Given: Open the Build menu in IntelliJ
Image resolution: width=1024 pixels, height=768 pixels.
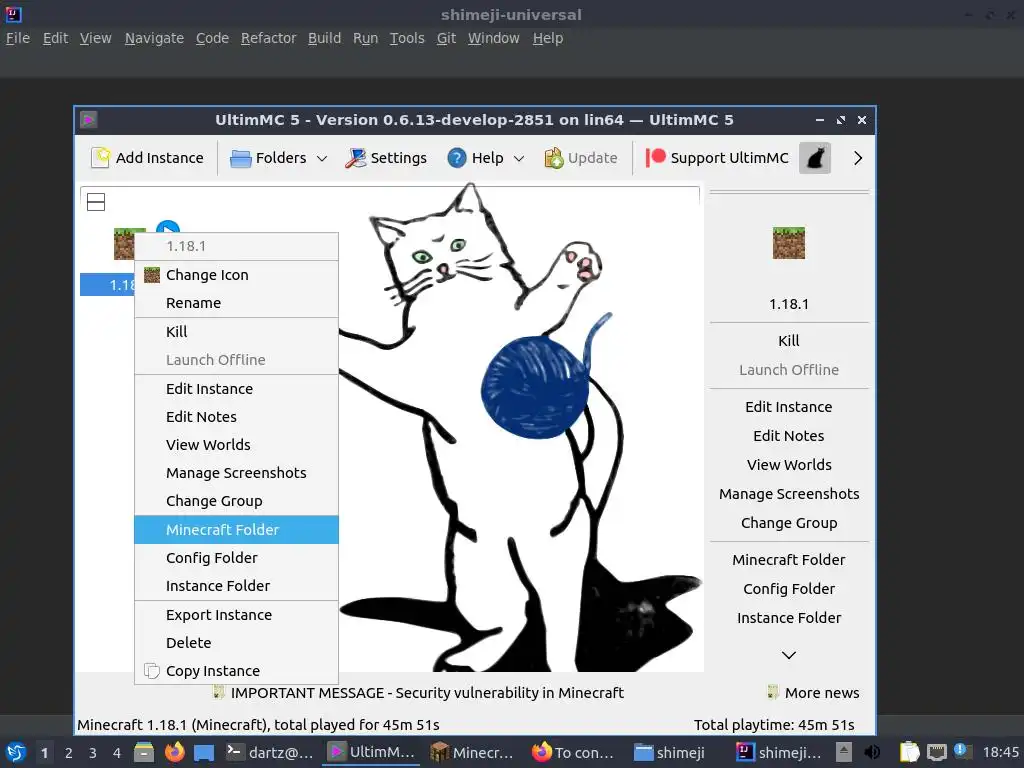Looking at the screenshot, I should coord(325,39).
